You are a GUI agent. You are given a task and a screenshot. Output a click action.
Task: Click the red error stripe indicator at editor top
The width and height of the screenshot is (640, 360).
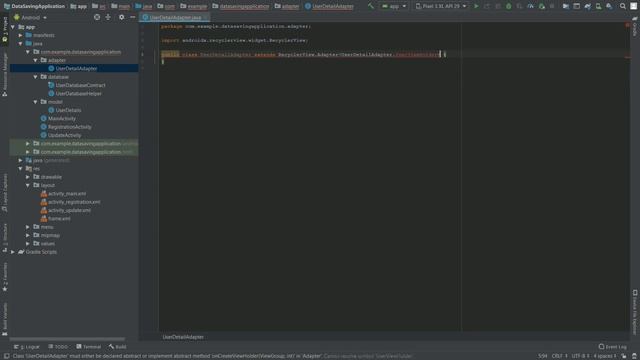627,25
